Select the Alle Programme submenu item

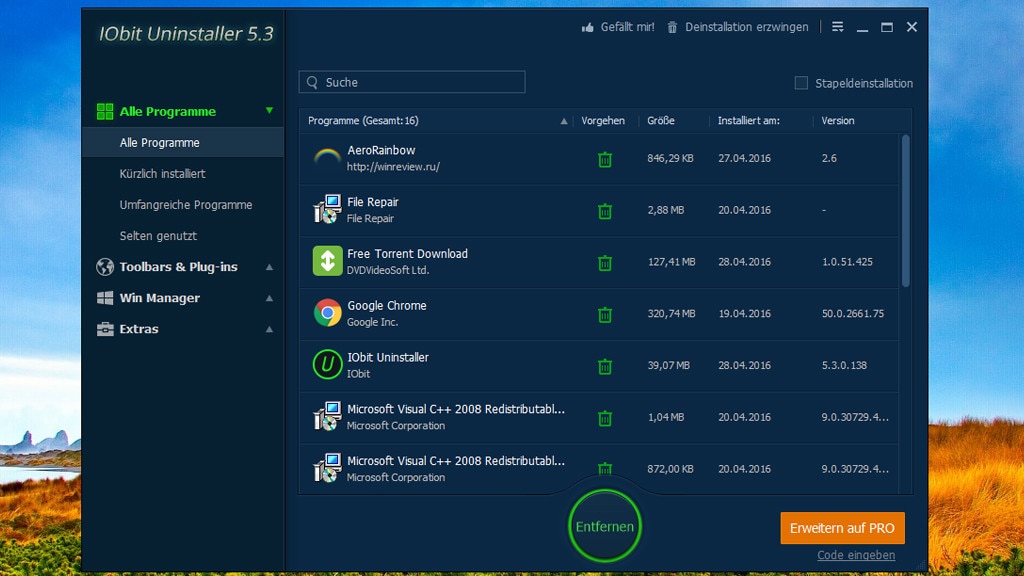[x=183, y=142]
